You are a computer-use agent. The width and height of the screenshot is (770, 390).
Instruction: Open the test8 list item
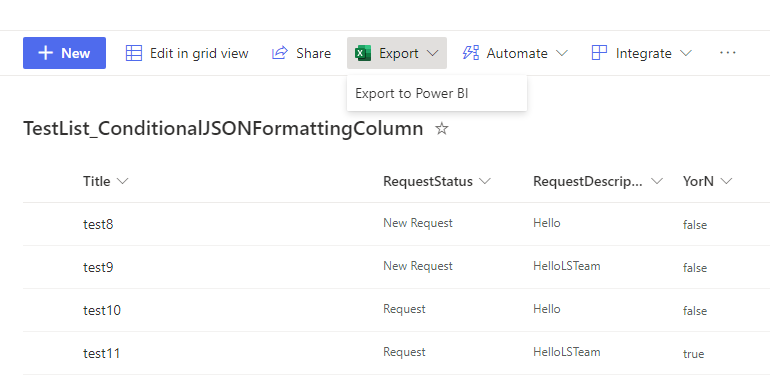point(98,224)
